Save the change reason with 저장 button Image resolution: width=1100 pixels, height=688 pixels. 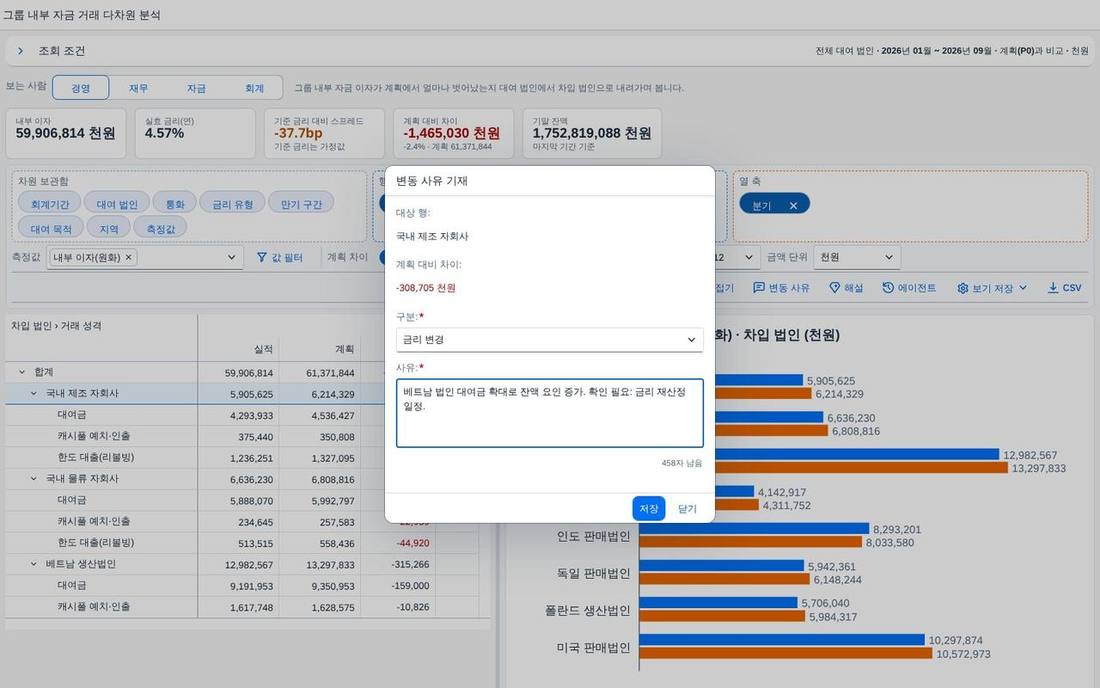pyautogui.click(x=648, y=508)
